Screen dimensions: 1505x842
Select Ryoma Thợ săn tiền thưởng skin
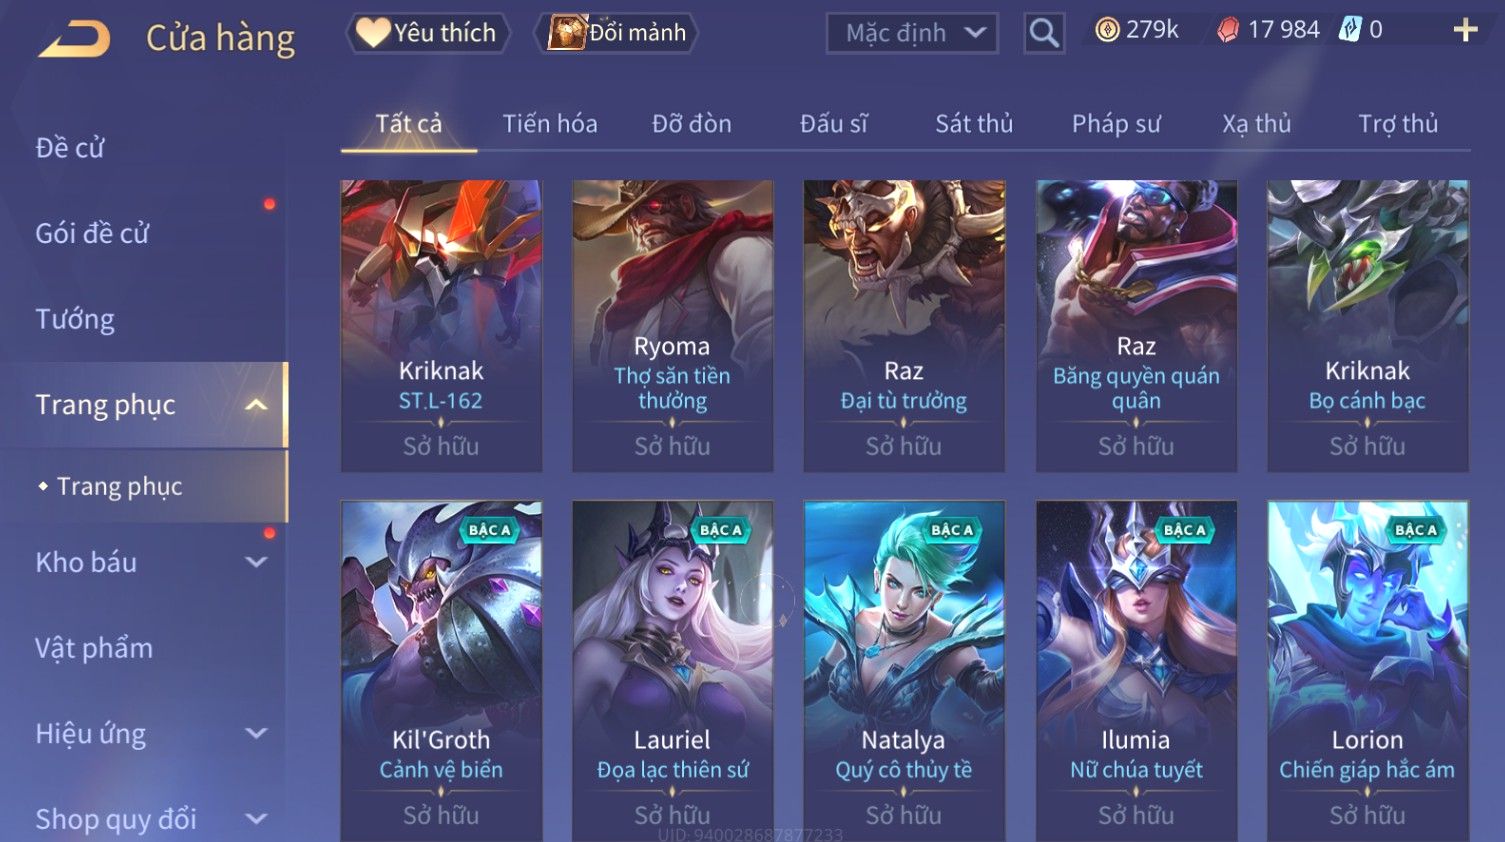point(672,326)
